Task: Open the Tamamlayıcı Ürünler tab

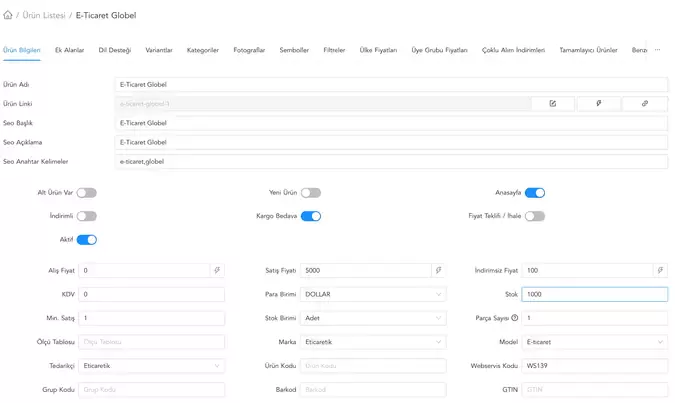Action: click(588, 50)
